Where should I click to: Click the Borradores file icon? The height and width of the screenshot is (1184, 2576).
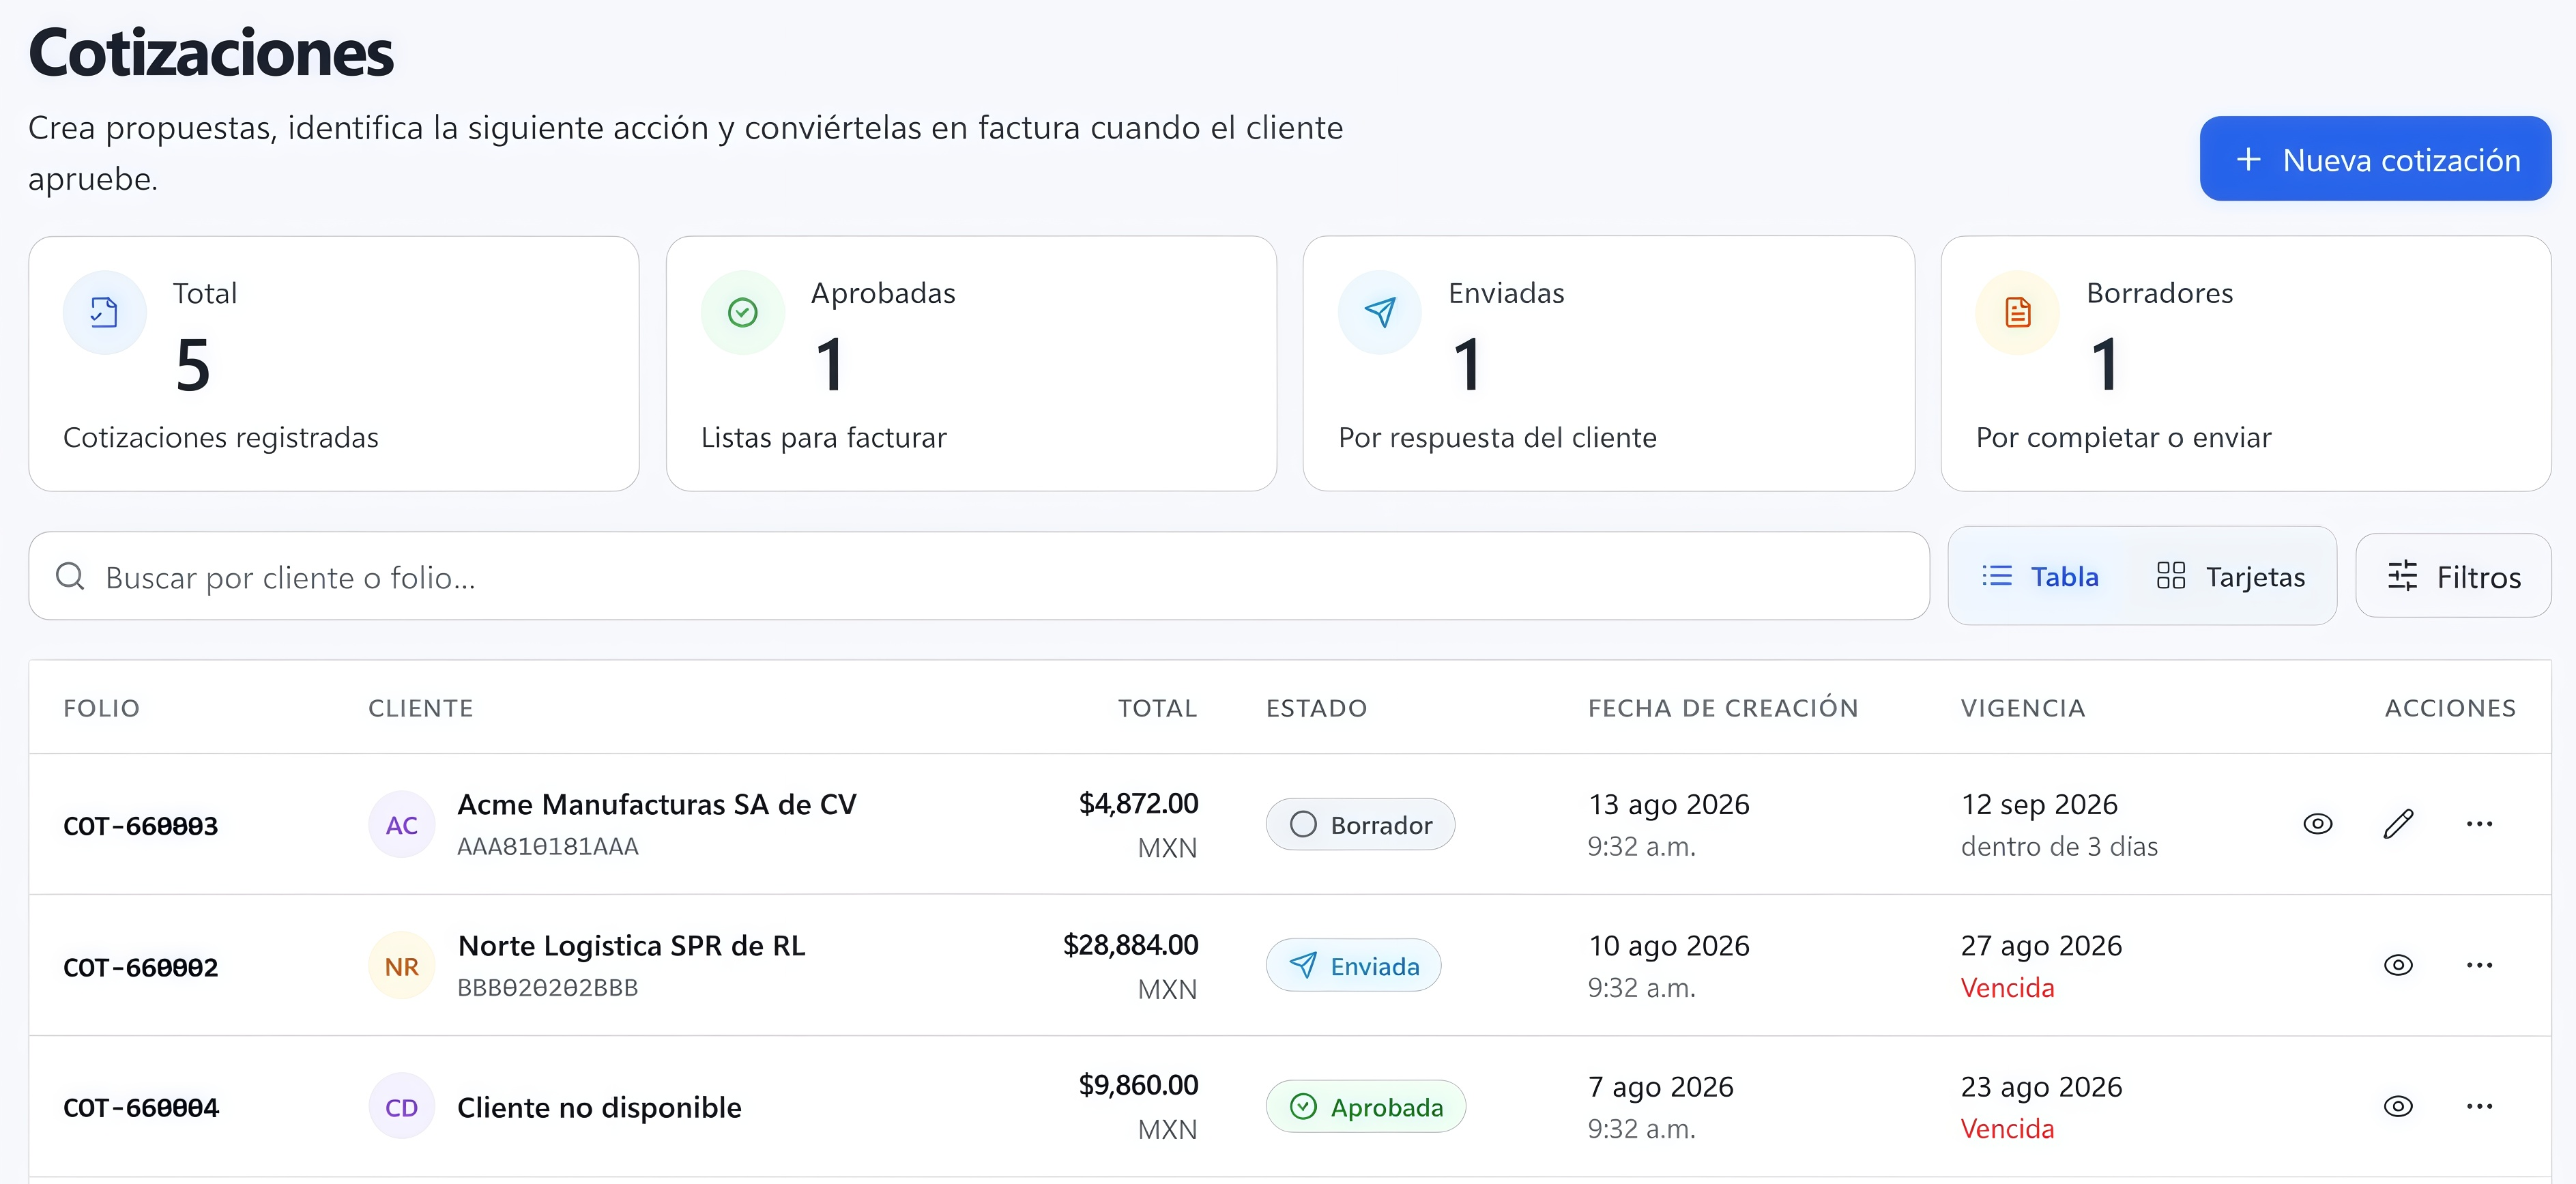[x=2018, y=313]
